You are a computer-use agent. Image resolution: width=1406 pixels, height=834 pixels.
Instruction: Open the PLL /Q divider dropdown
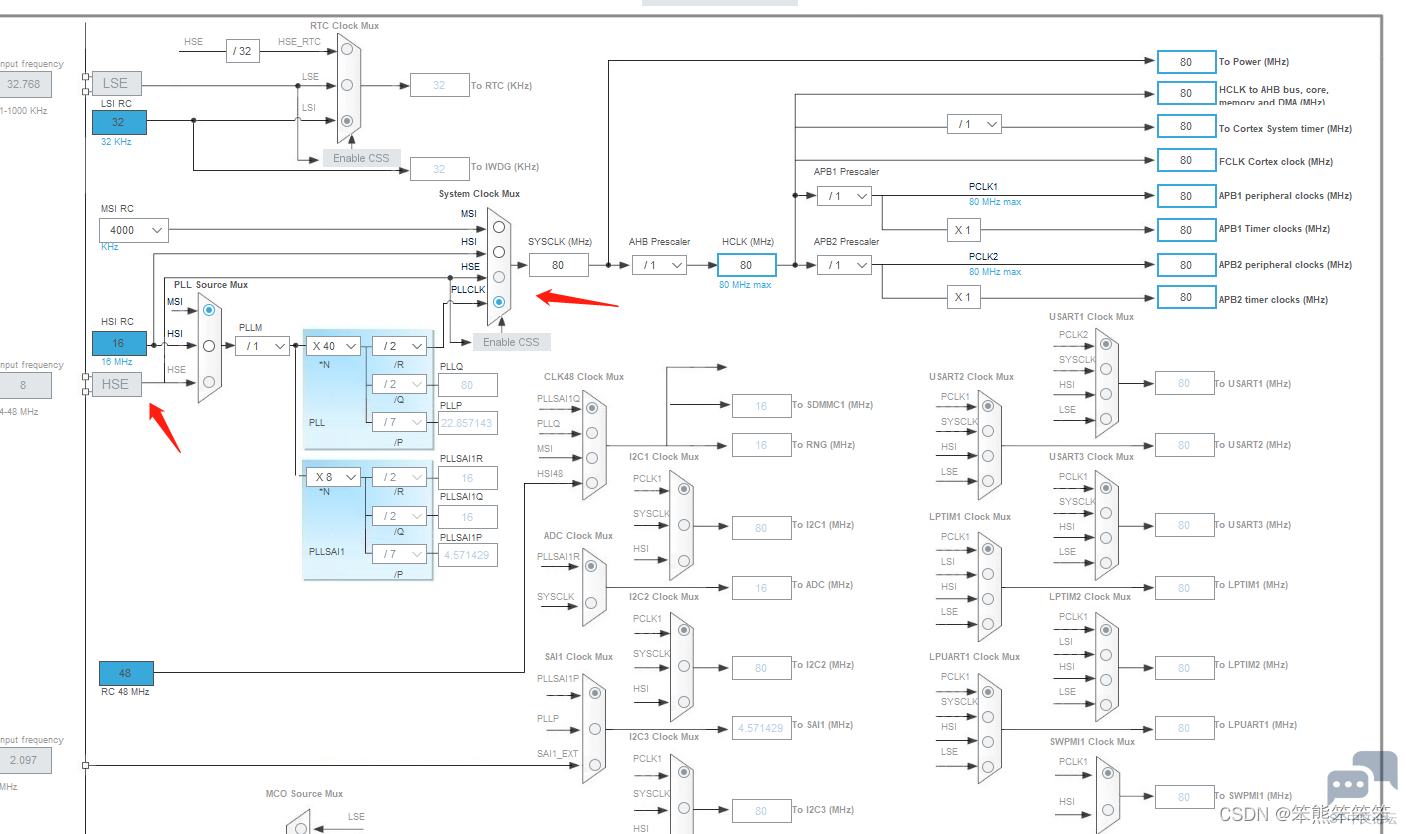tap(399, 384)
